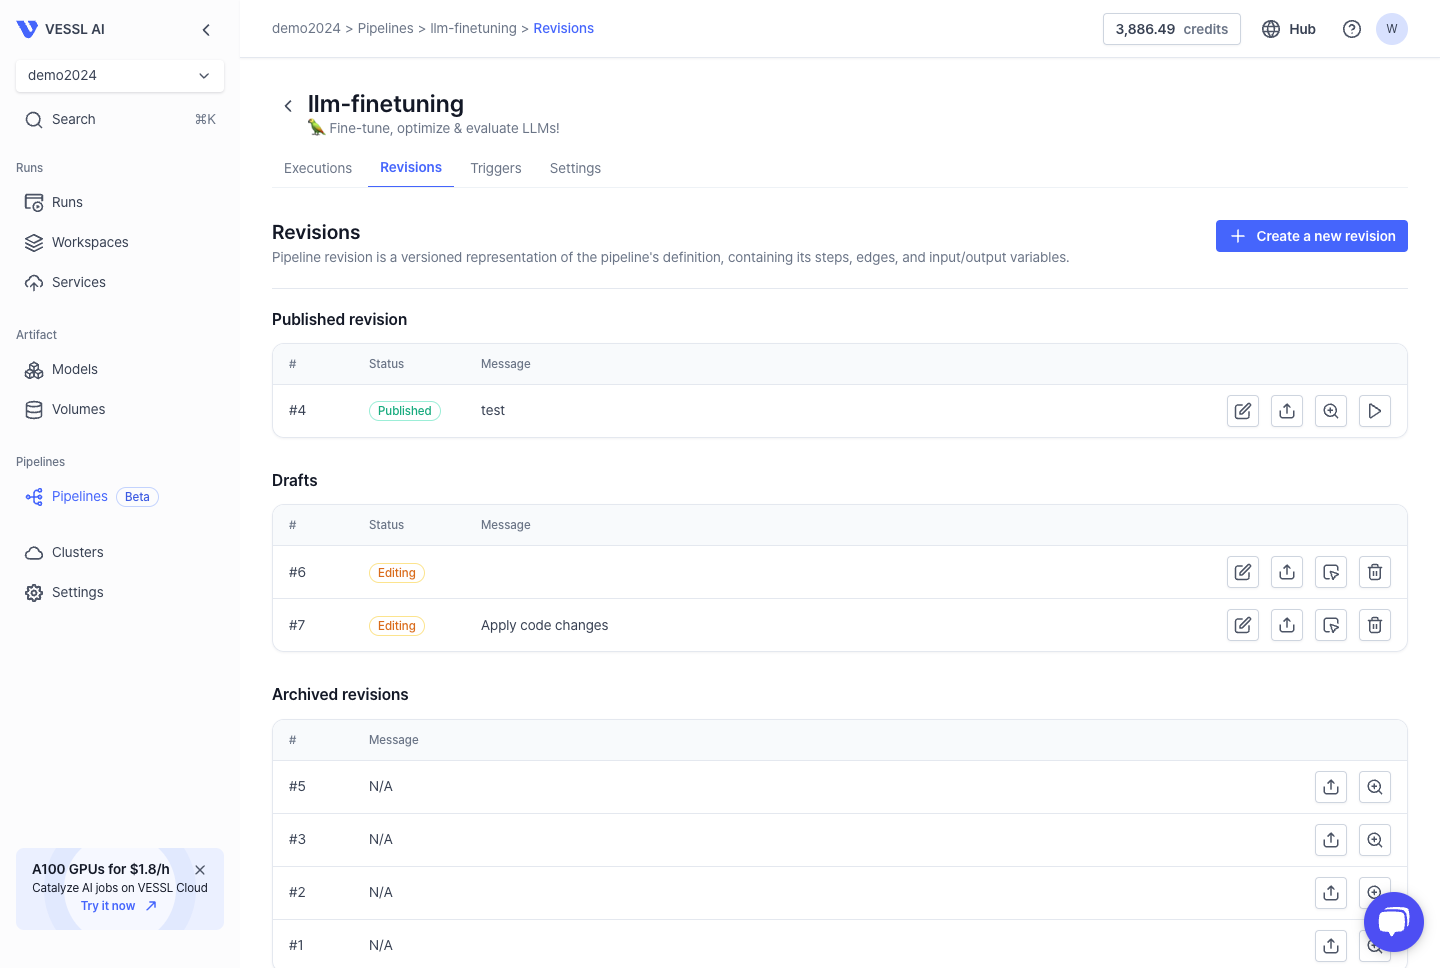Switch to the Triggers tab

496,168
